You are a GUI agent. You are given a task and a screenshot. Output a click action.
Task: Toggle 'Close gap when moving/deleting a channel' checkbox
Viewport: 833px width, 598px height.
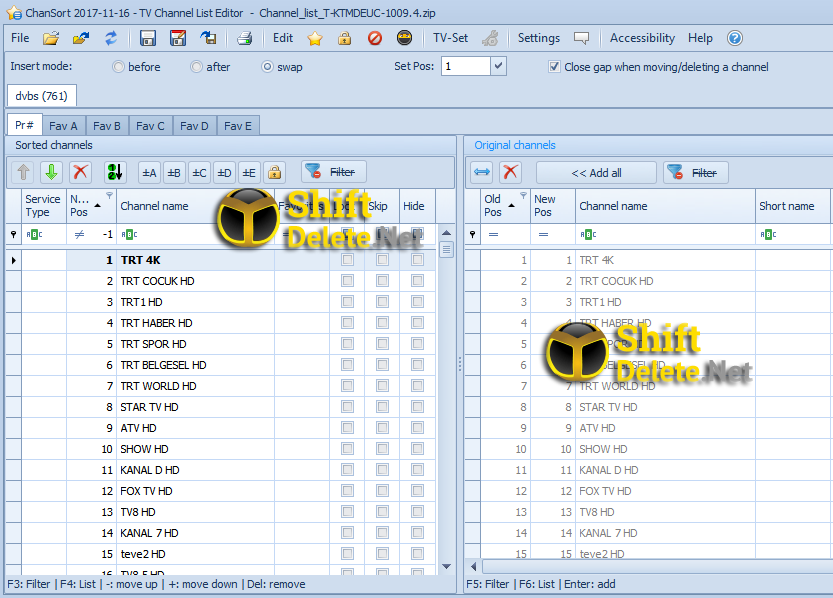click(554, 67)
